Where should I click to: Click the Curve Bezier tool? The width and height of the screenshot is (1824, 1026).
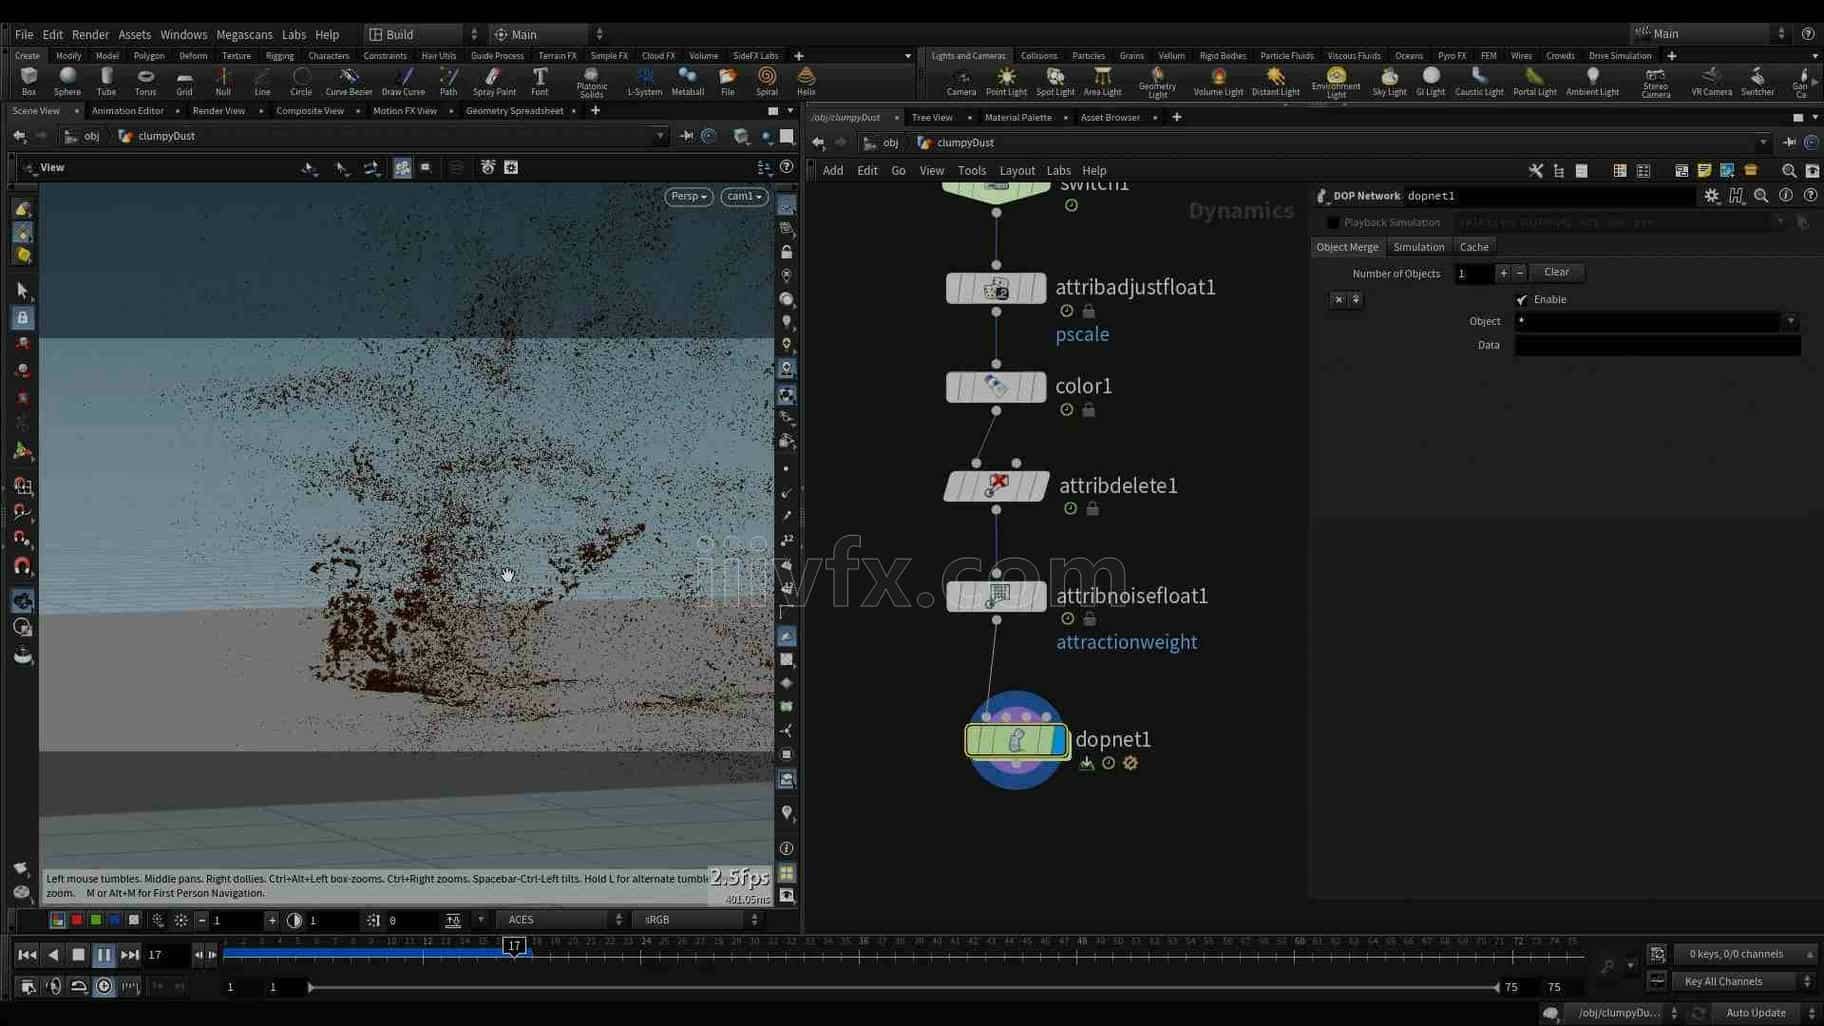(x=348, y=81)
